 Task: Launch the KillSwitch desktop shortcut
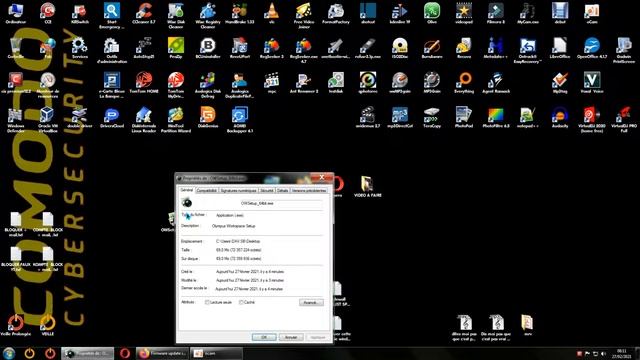(80, 13)
